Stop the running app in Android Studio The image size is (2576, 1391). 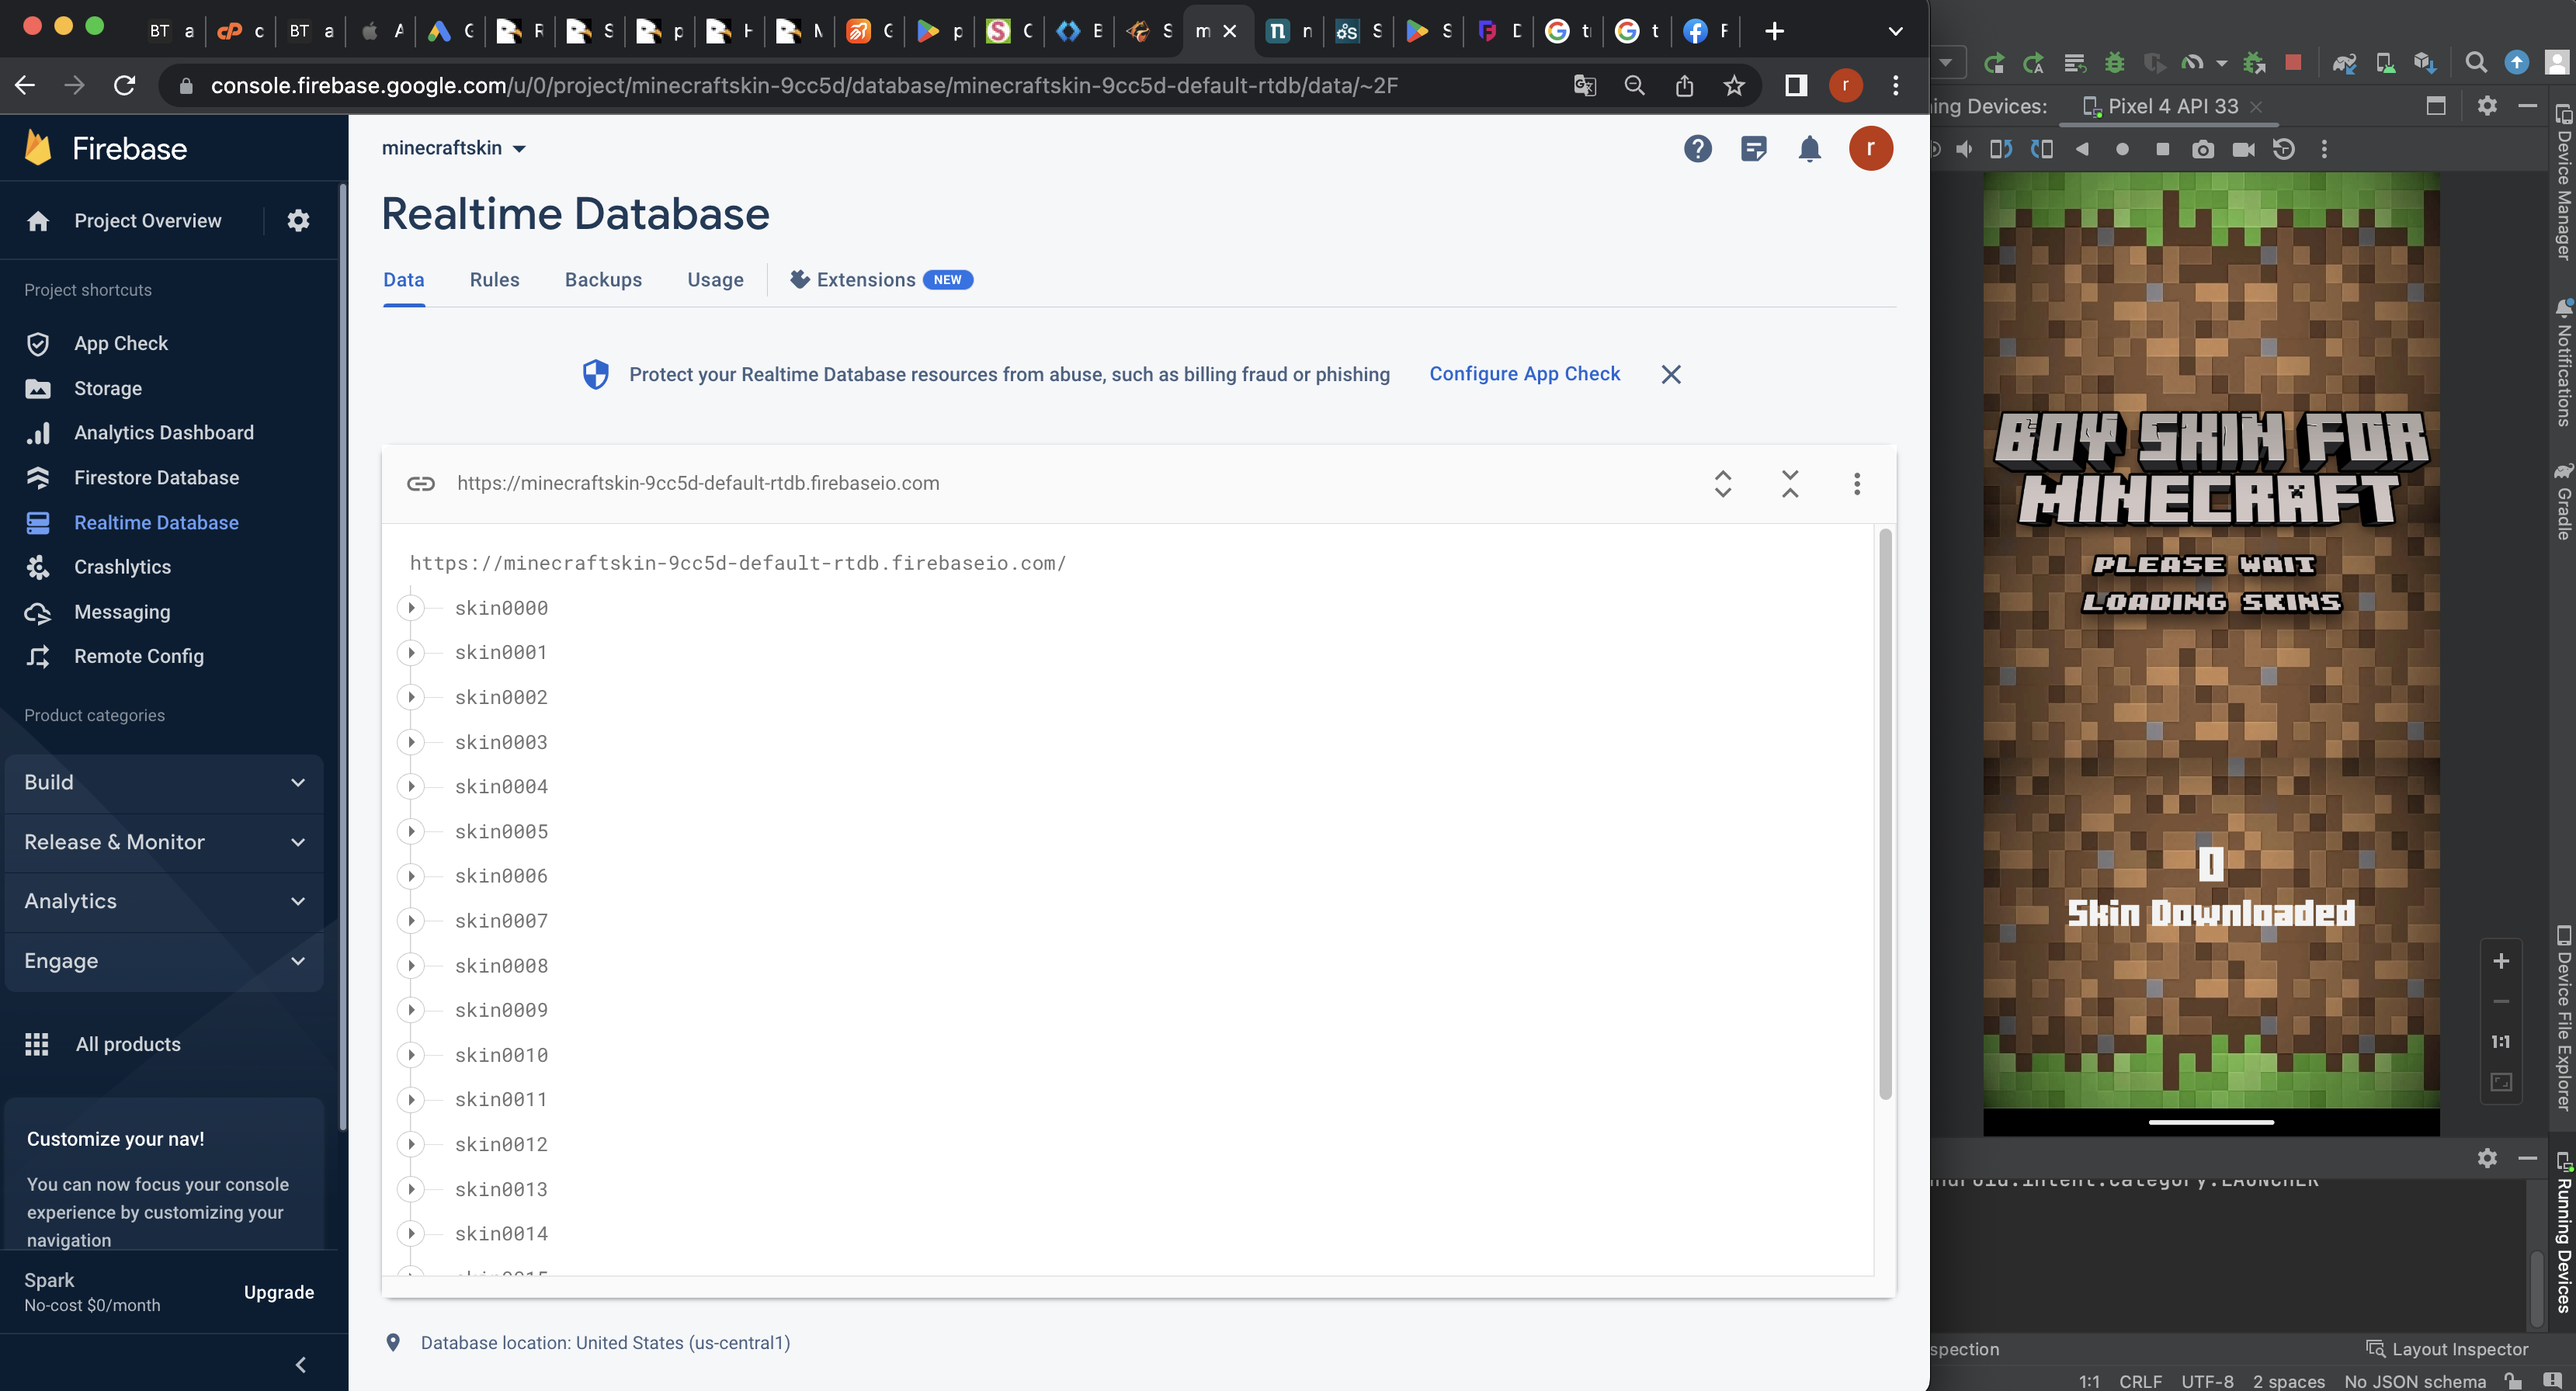(x=2293, y=63)
